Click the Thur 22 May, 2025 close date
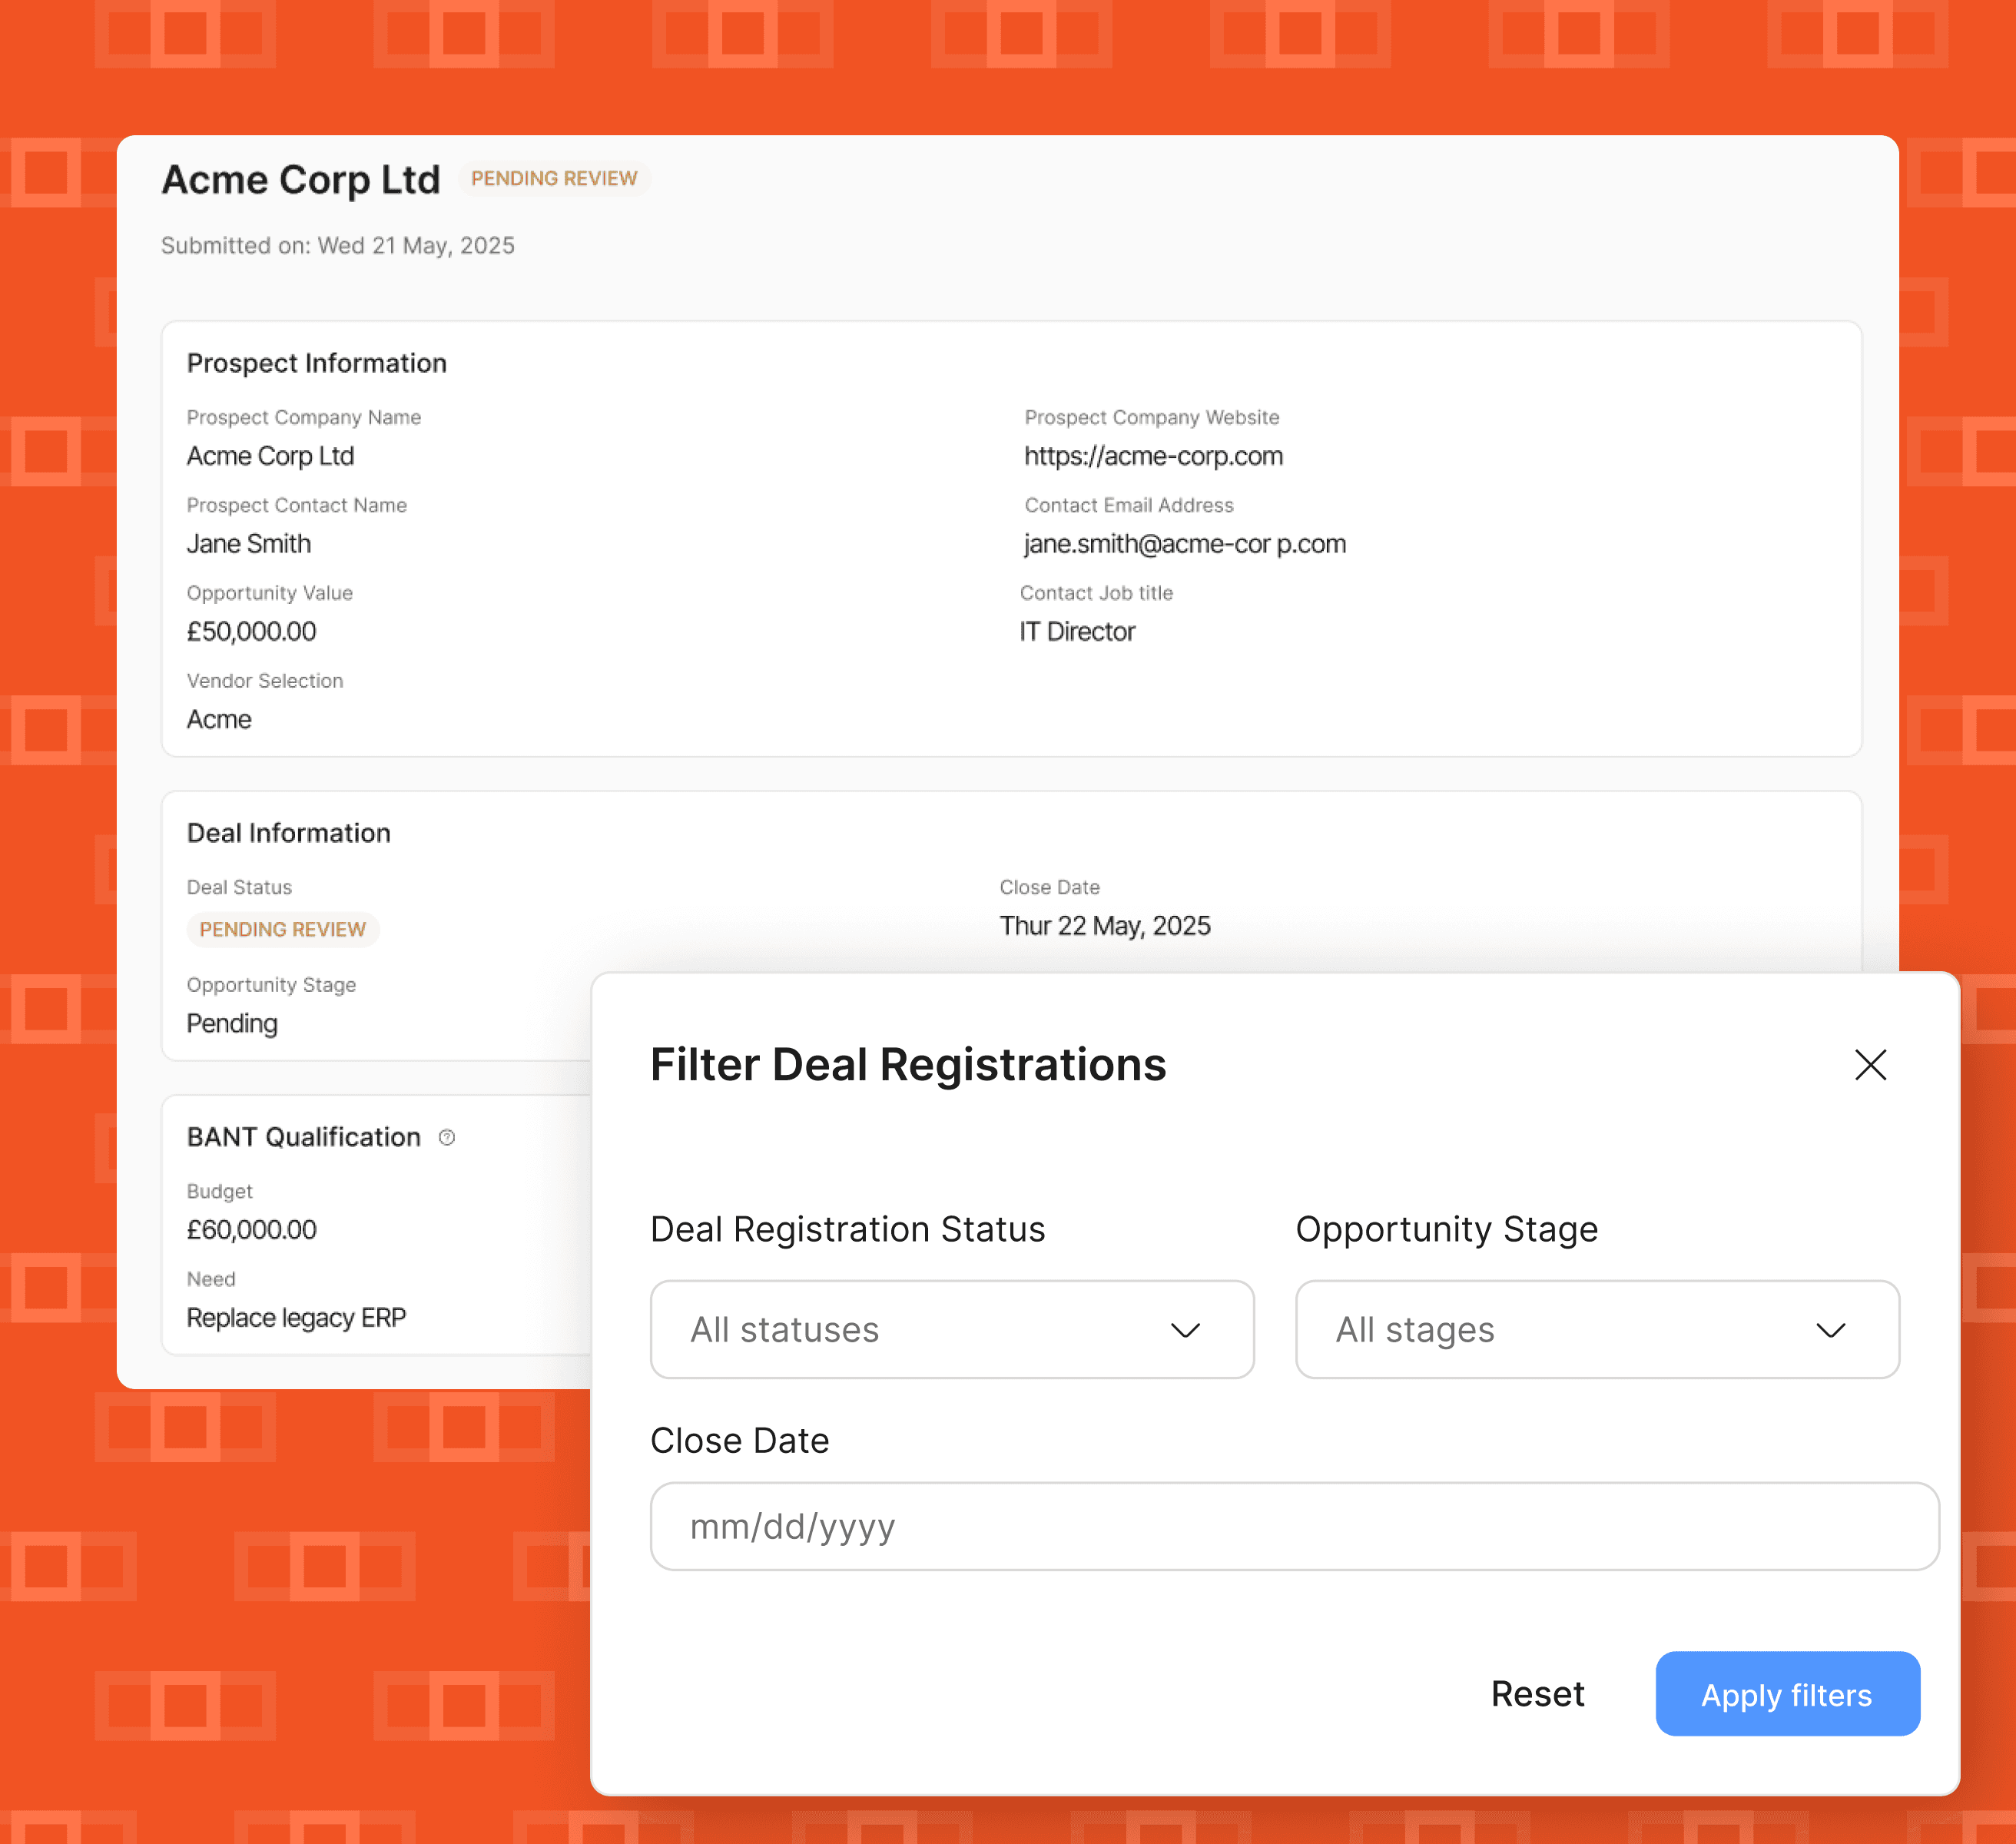 click(x=1104, y=926)
